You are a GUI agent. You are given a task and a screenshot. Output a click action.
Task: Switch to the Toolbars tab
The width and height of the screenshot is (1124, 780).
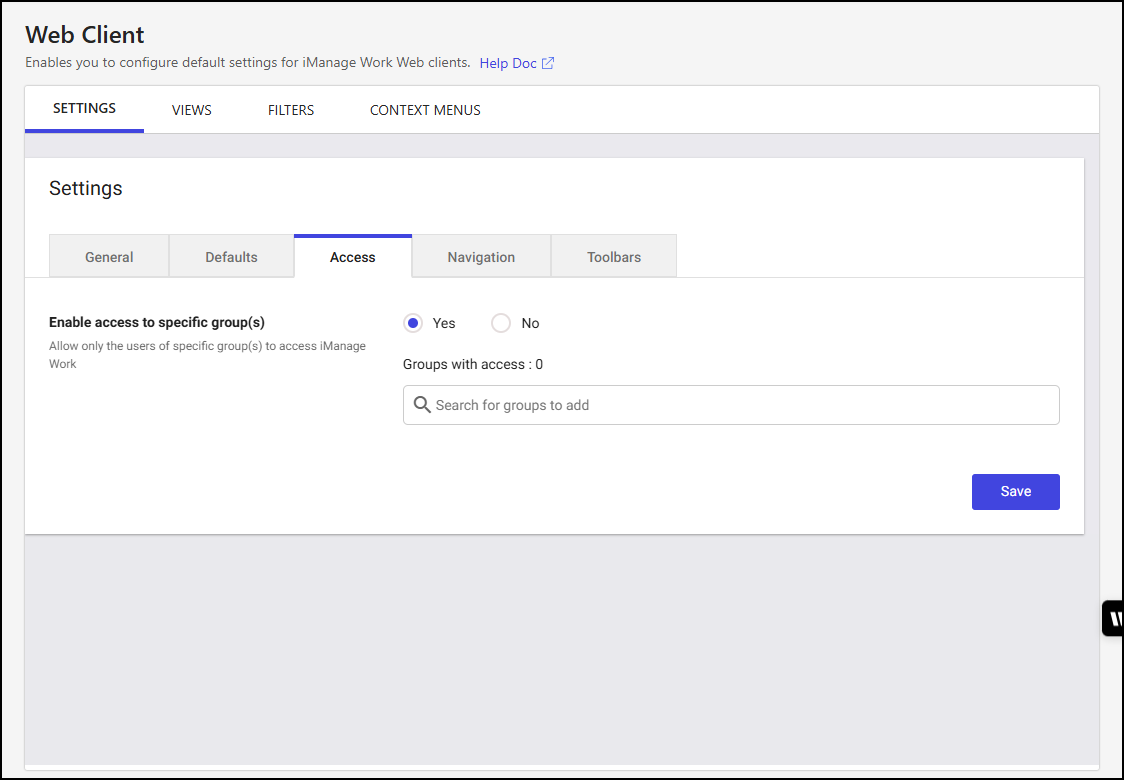pos(613,256)
